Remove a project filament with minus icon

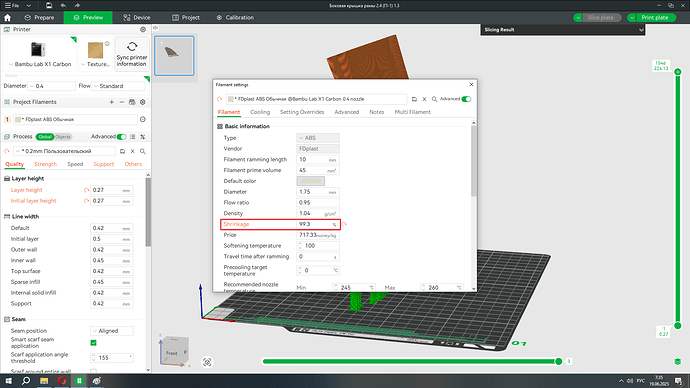pos(122,102)
